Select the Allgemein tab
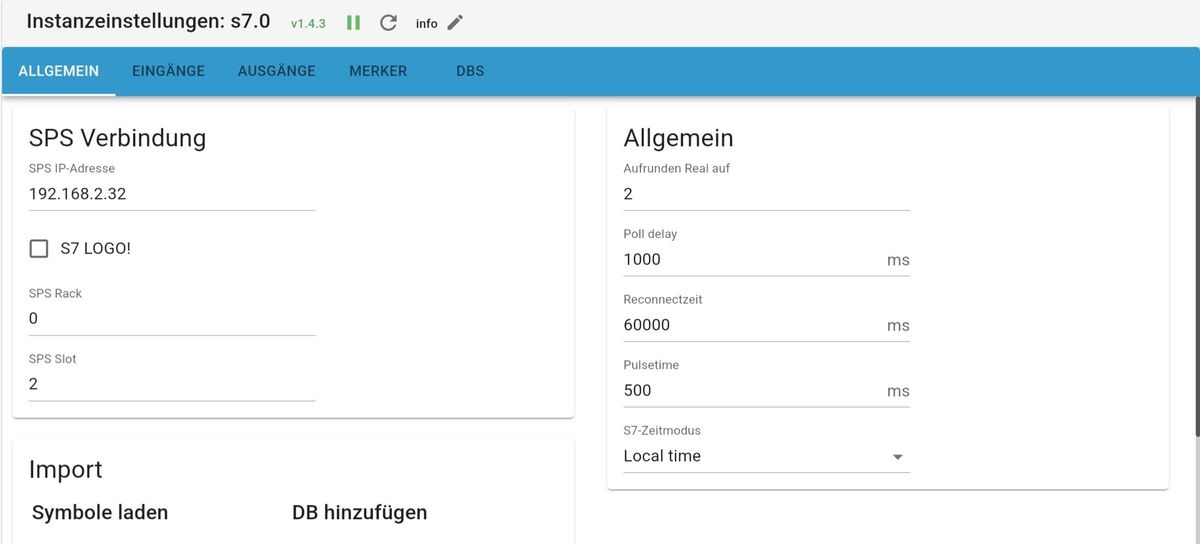The height and width of the screenshot is (544, 1200). pos(58,71)
